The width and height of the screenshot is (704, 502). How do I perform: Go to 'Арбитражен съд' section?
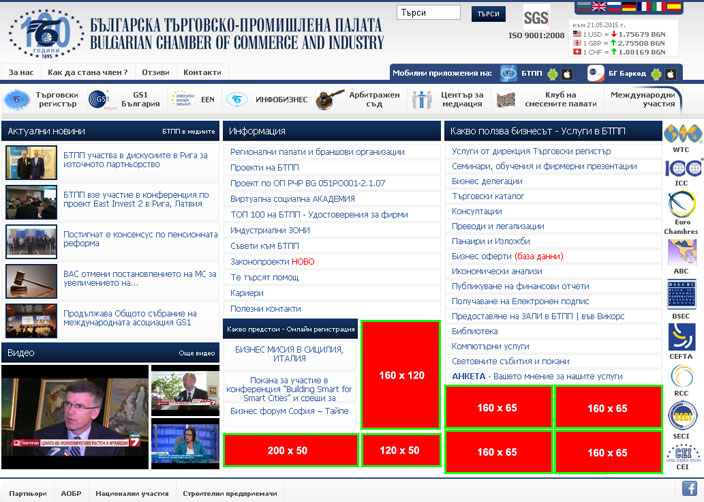click(x=359, y=100)
